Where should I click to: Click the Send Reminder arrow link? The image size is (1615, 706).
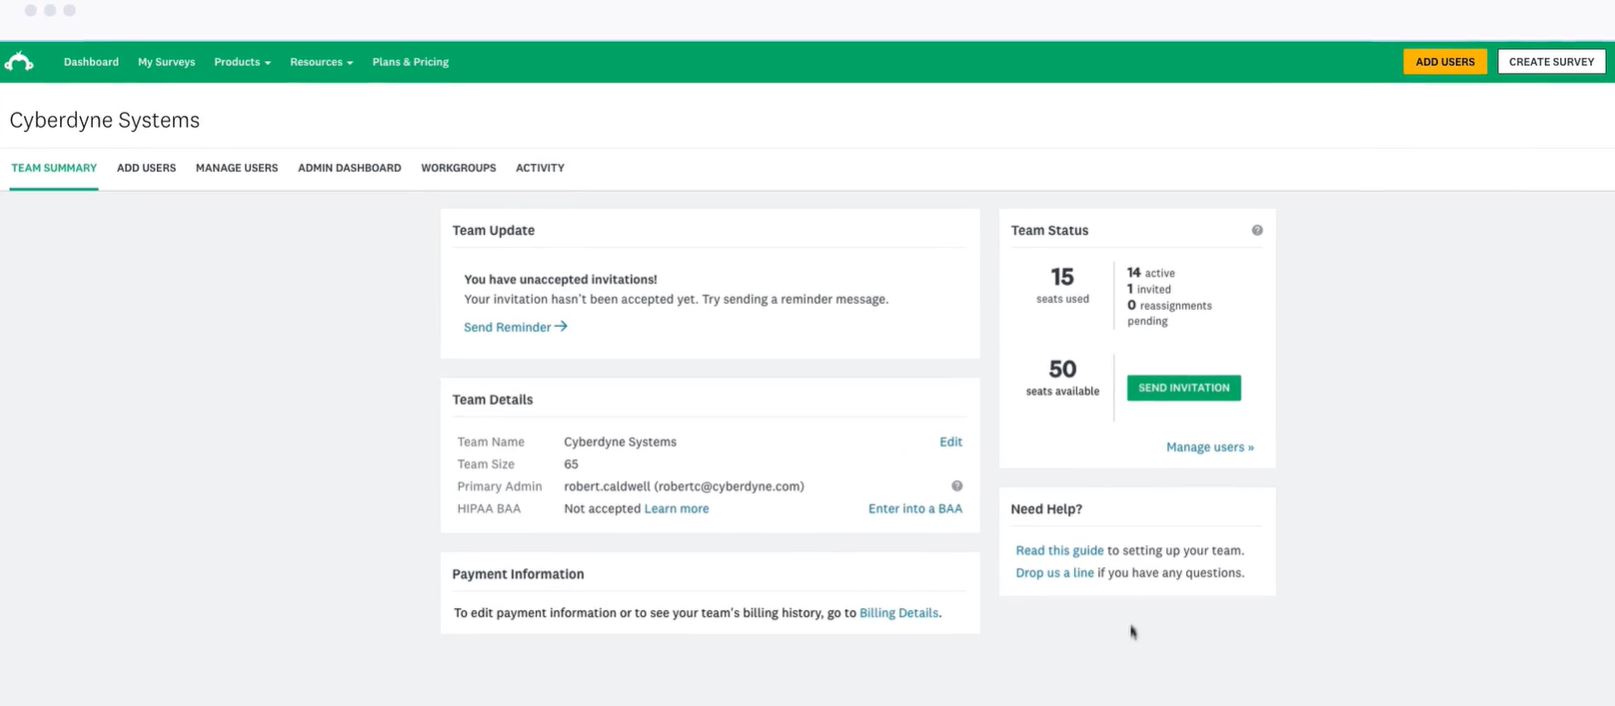coord(515,327)
